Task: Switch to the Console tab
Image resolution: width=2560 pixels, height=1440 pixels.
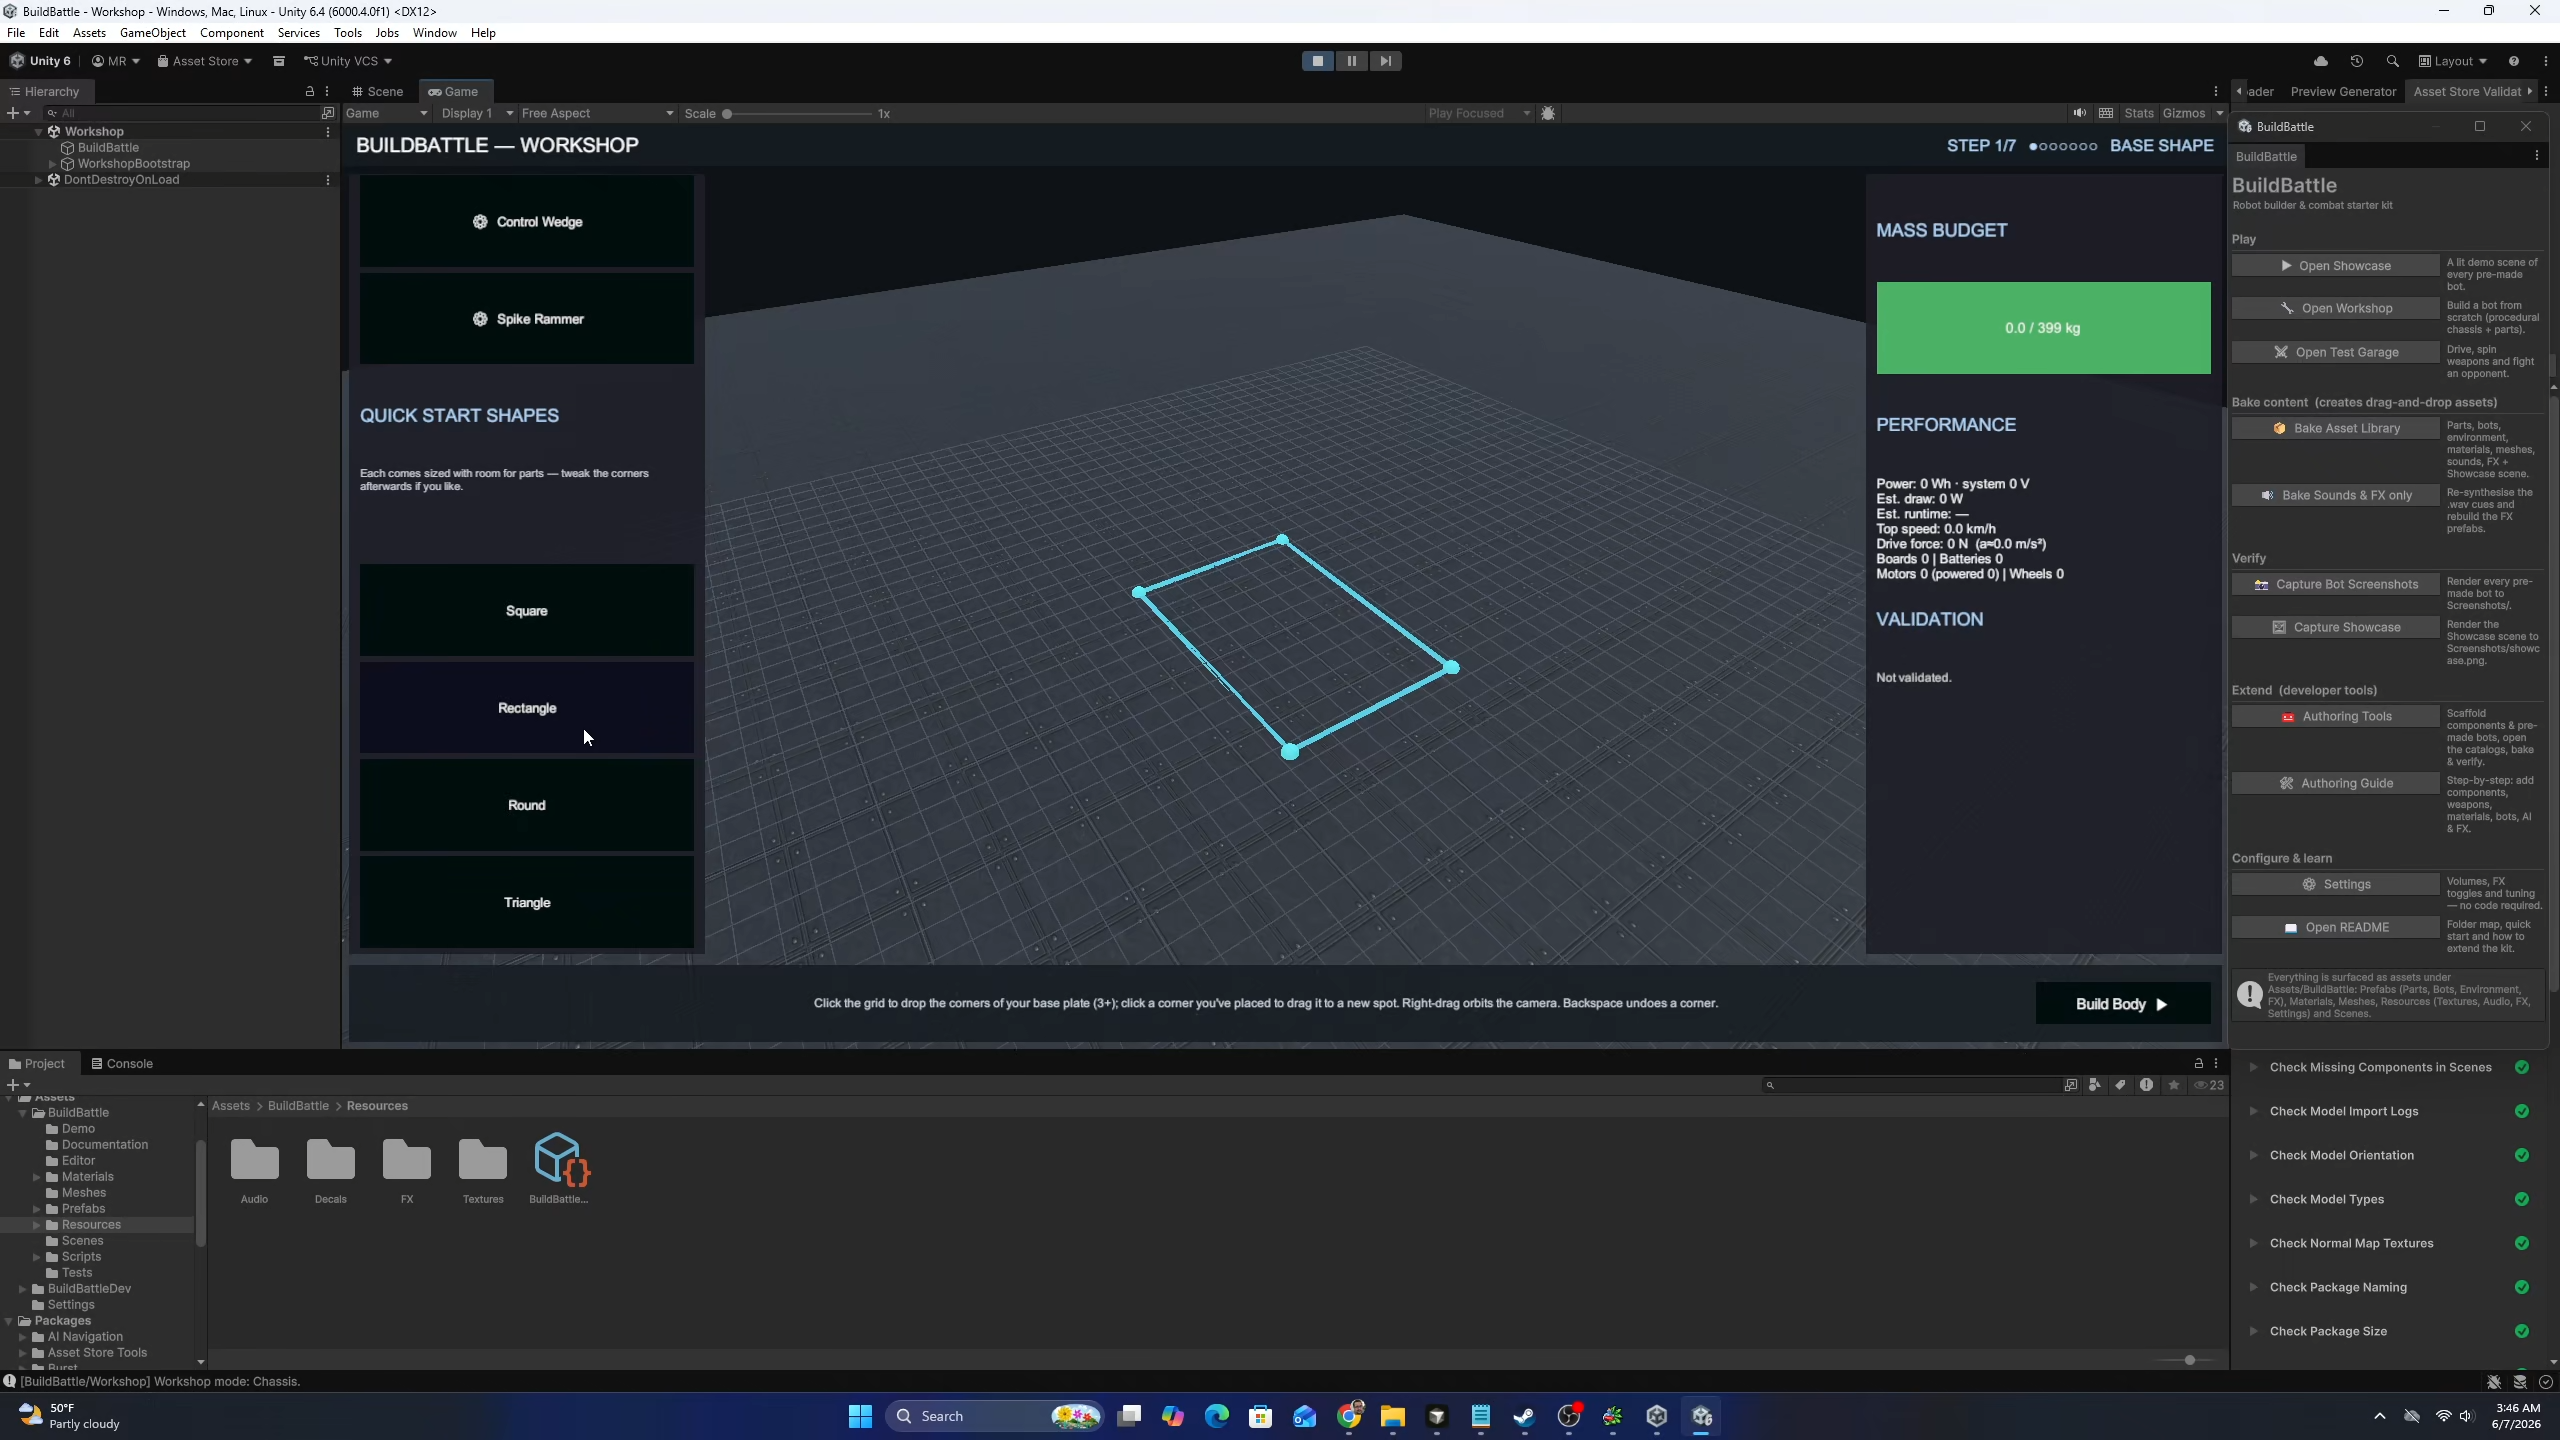Action: coord(122,1063)
